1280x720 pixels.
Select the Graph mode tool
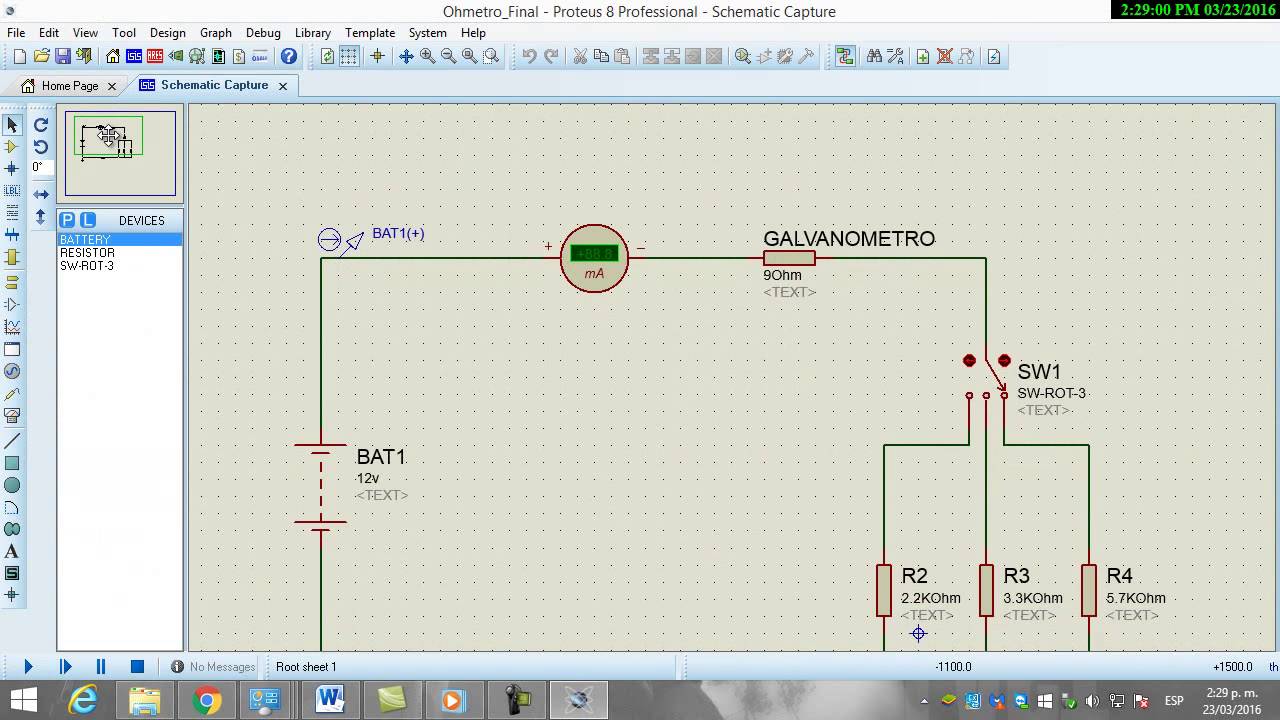(x=12, y=327)
